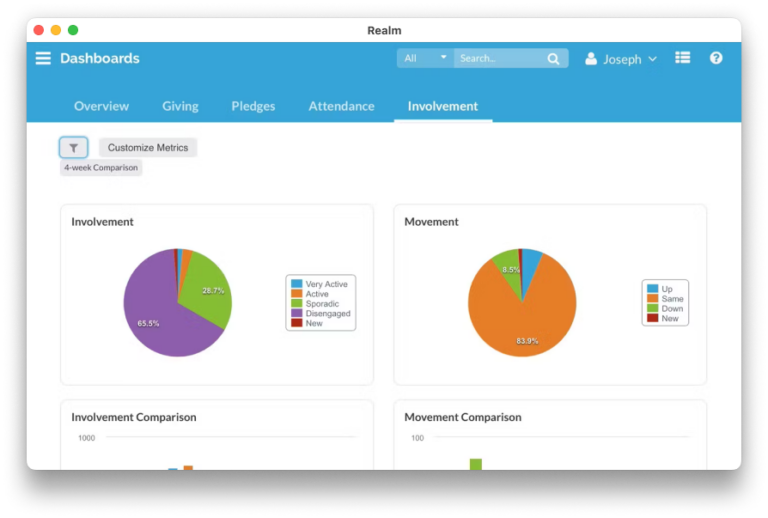
Task: Click the Customize Metrics button
Action: [x=148, y=147]
